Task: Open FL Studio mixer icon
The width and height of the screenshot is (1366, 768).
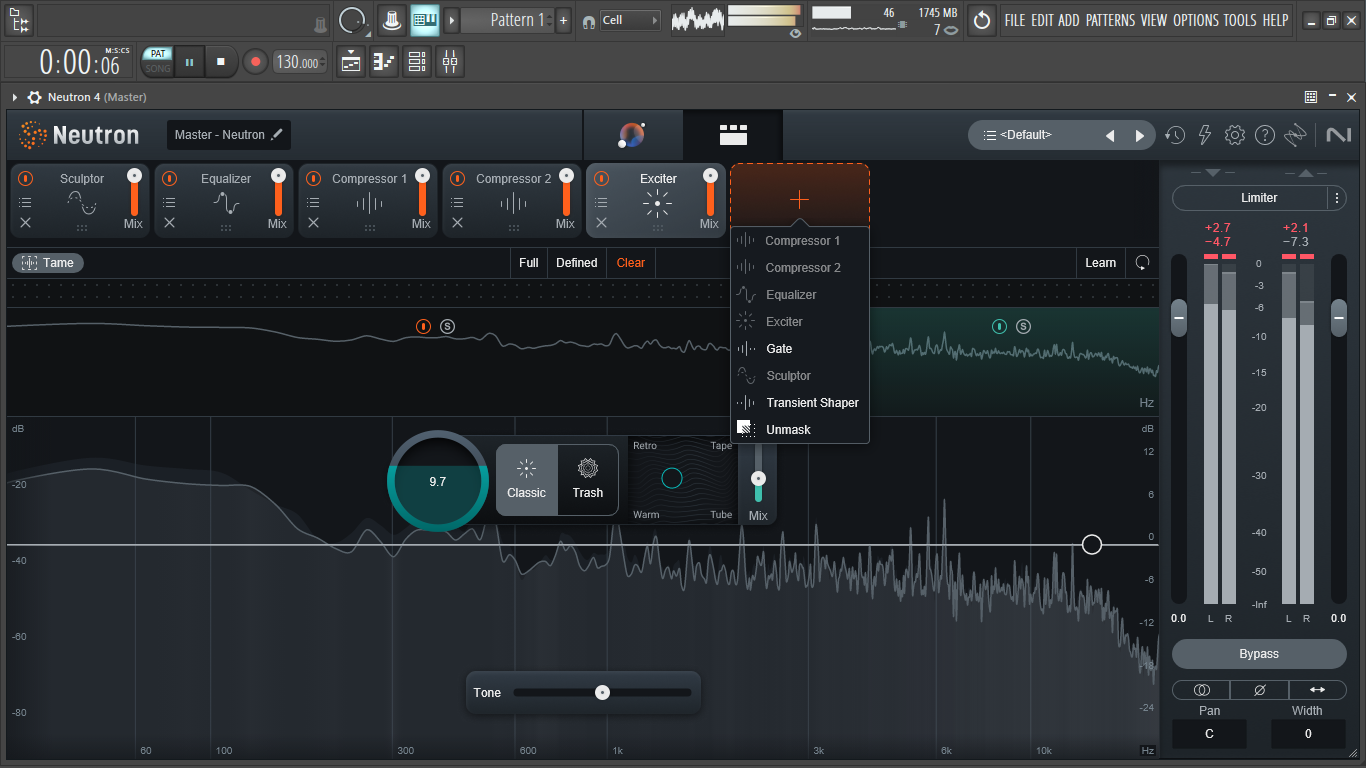Action: pyautogui.click(x=450, y=62)
